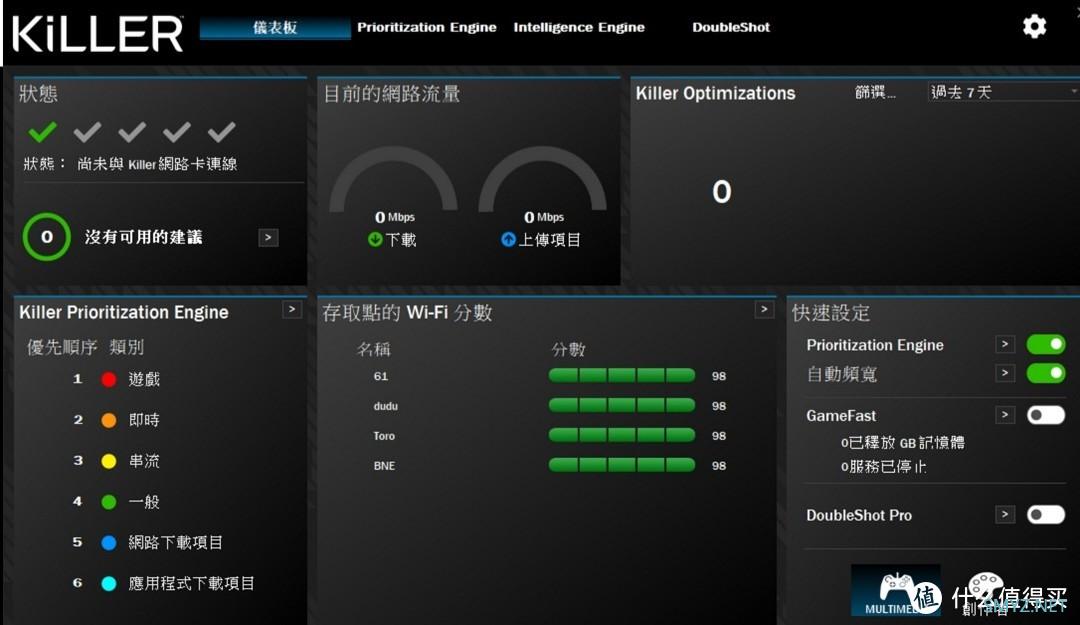
Task: Expand the 沒有可用的建議 arrow
Action: [x=268, y=237]
